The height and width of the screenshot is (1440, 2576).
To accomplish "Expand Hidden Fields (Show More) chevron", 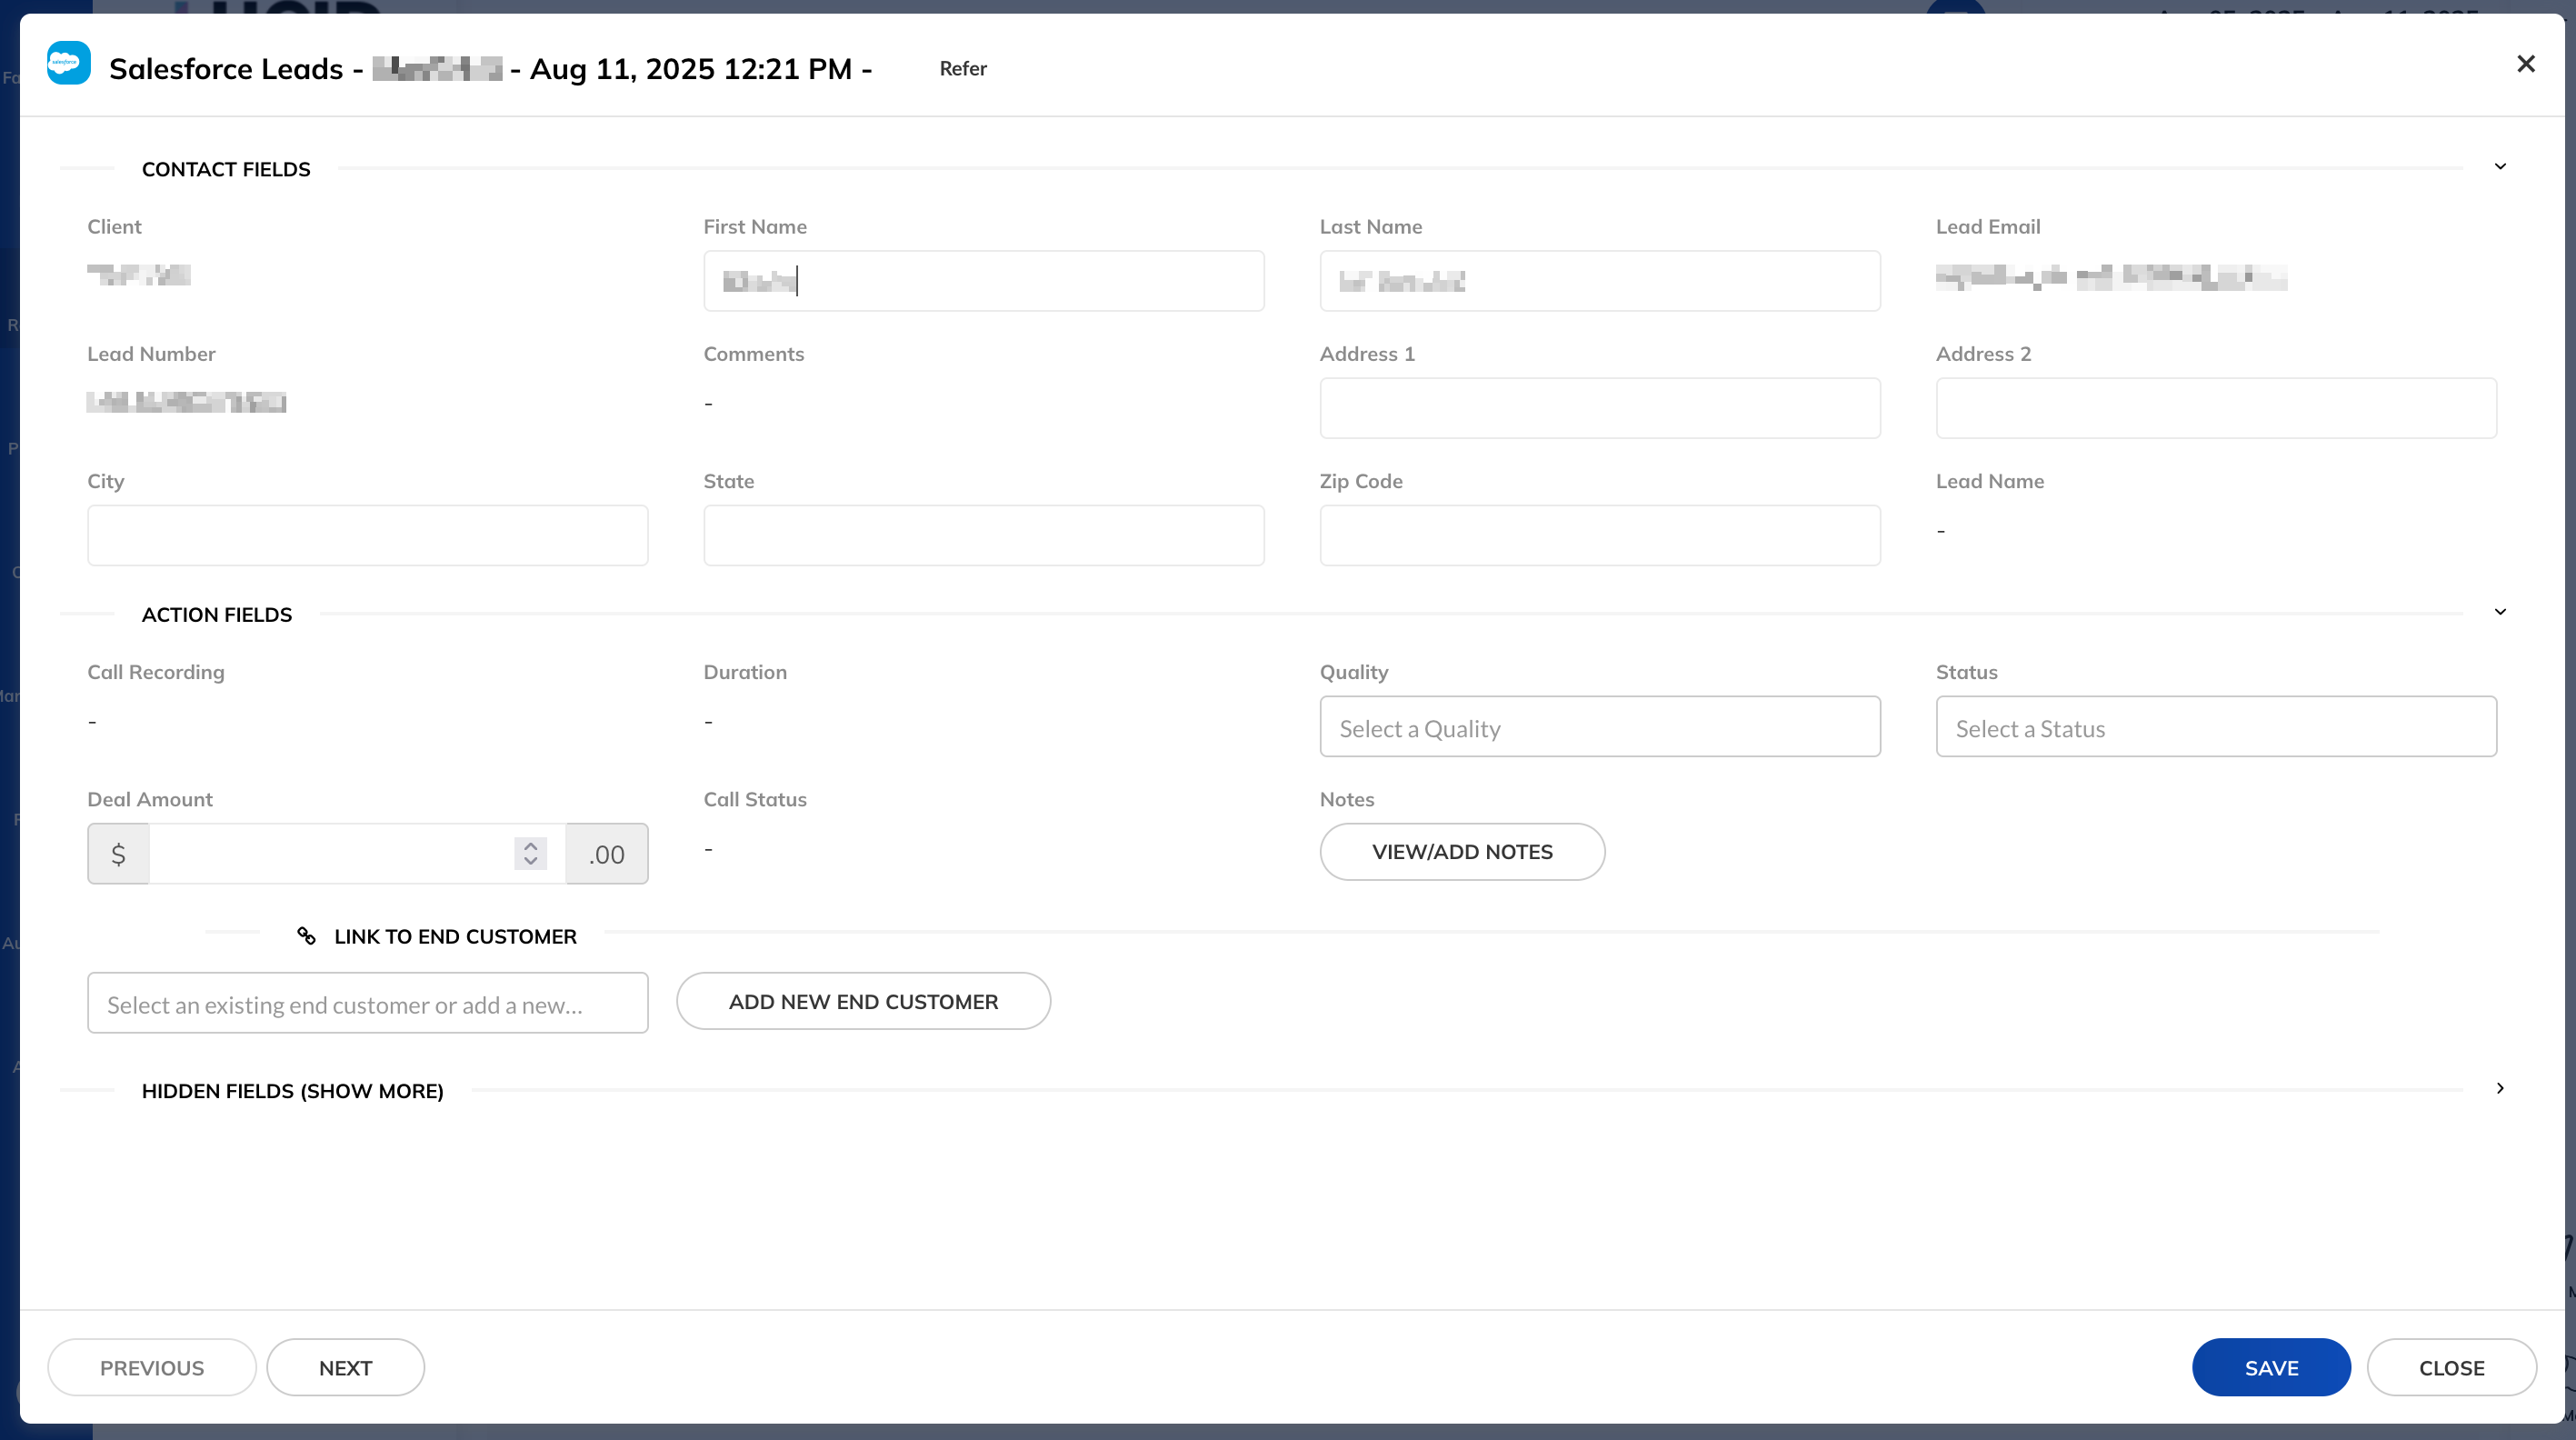I will coord(2500,1088).
